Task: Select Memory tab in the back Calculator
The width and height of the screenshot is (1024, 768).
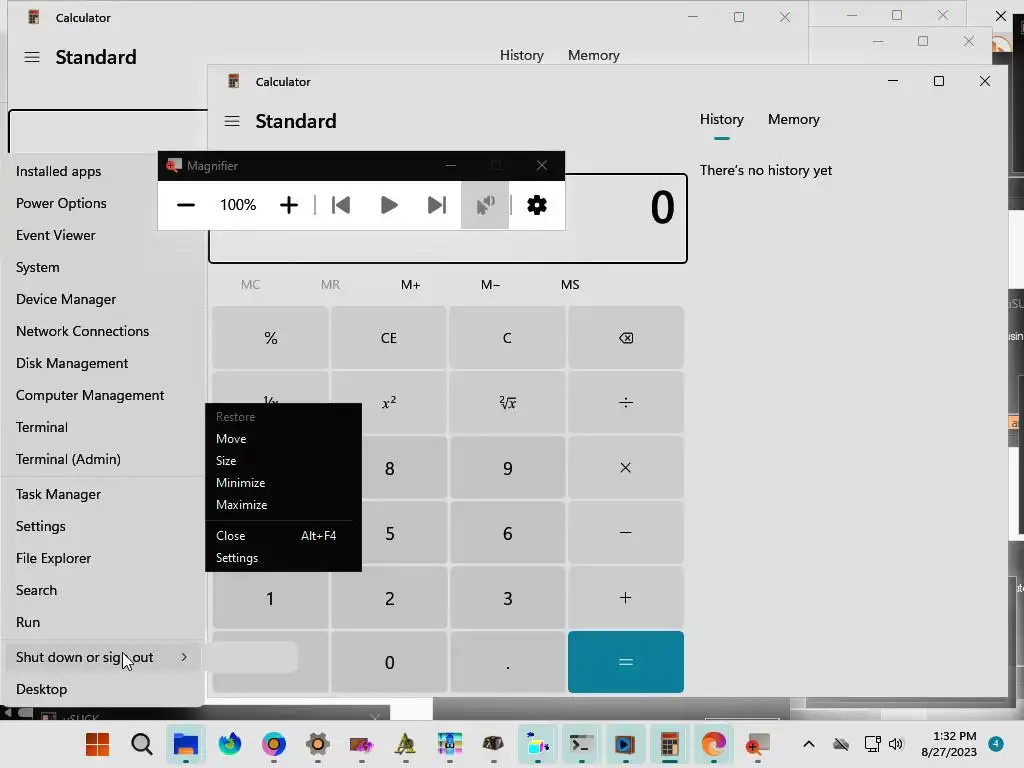Action: 594,56
